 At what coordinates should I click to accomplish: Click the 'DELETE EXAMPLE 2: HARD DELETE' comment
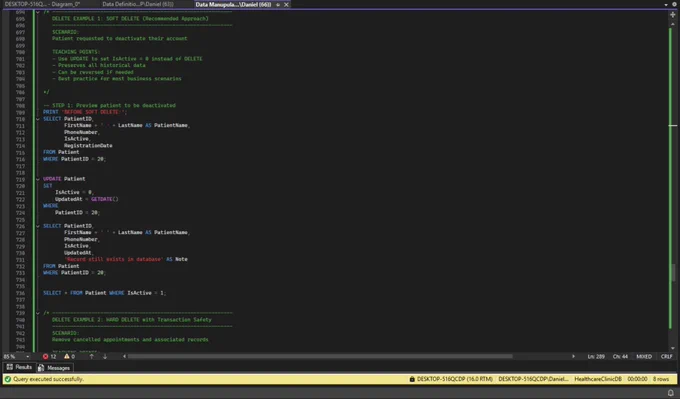[132, 320]
